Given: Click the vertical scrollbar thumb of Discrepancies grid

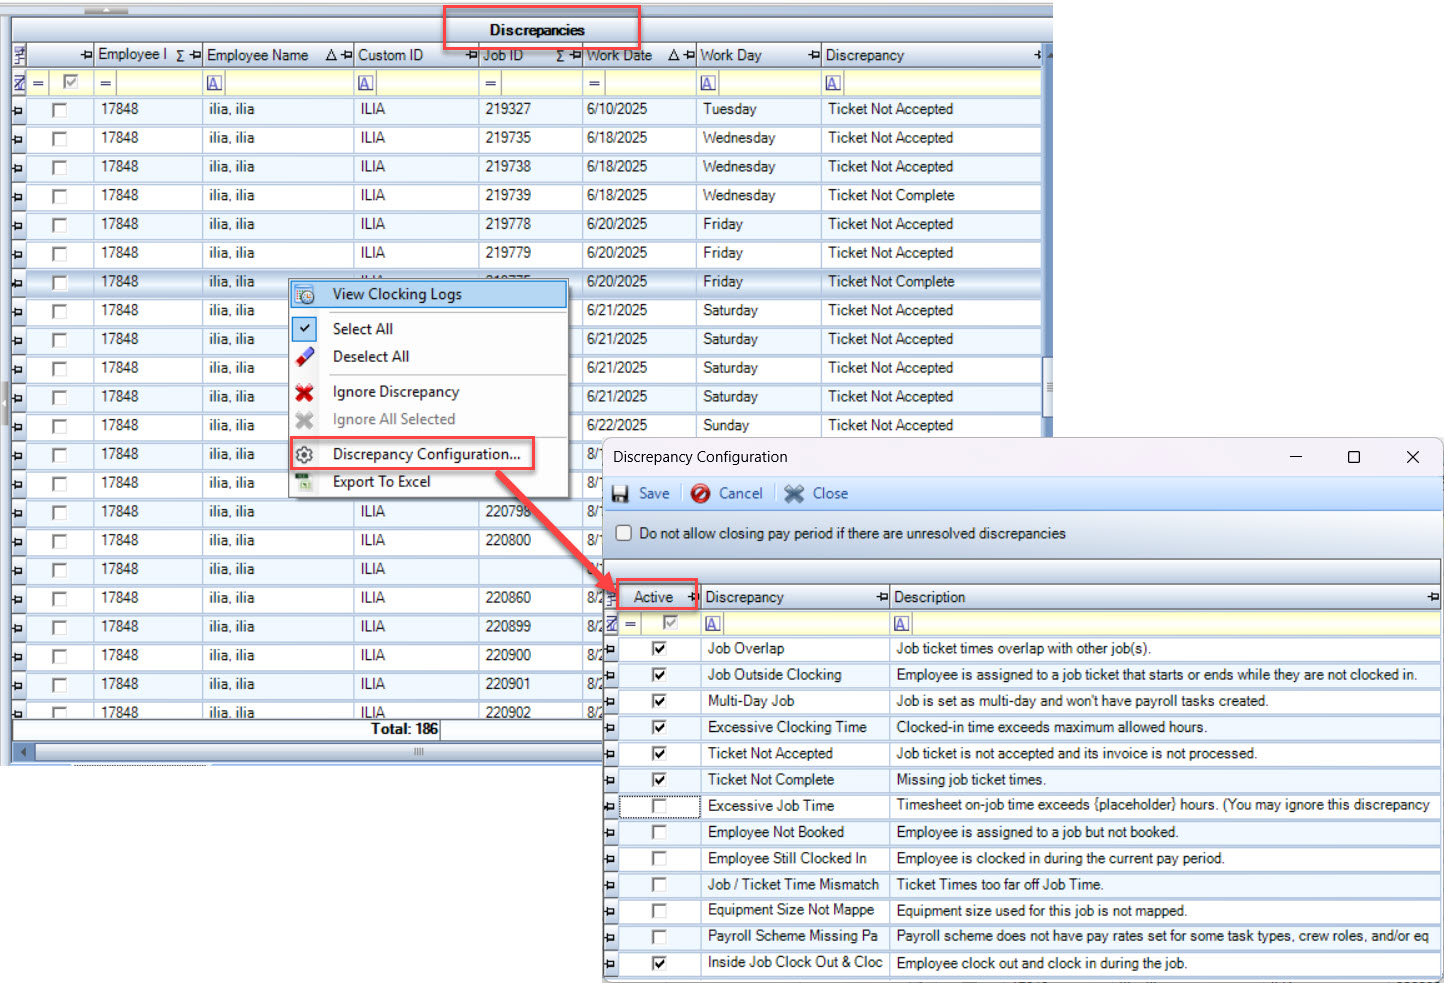Looking at the screenshot, I should [x=1047, y=386].
